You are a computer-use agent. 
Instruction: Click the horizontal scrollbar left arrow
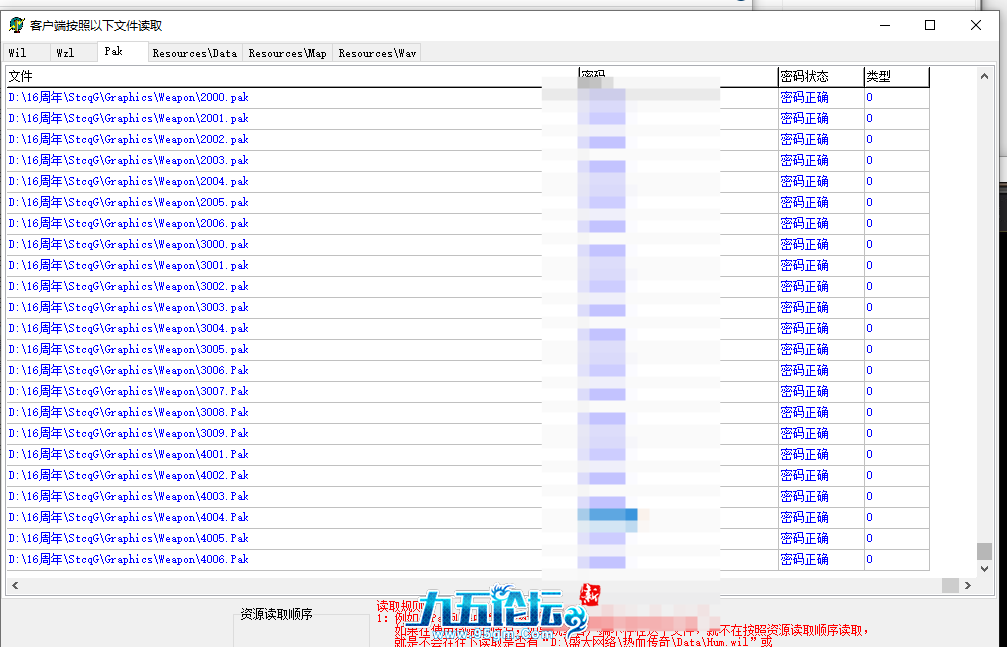point(14,585)
